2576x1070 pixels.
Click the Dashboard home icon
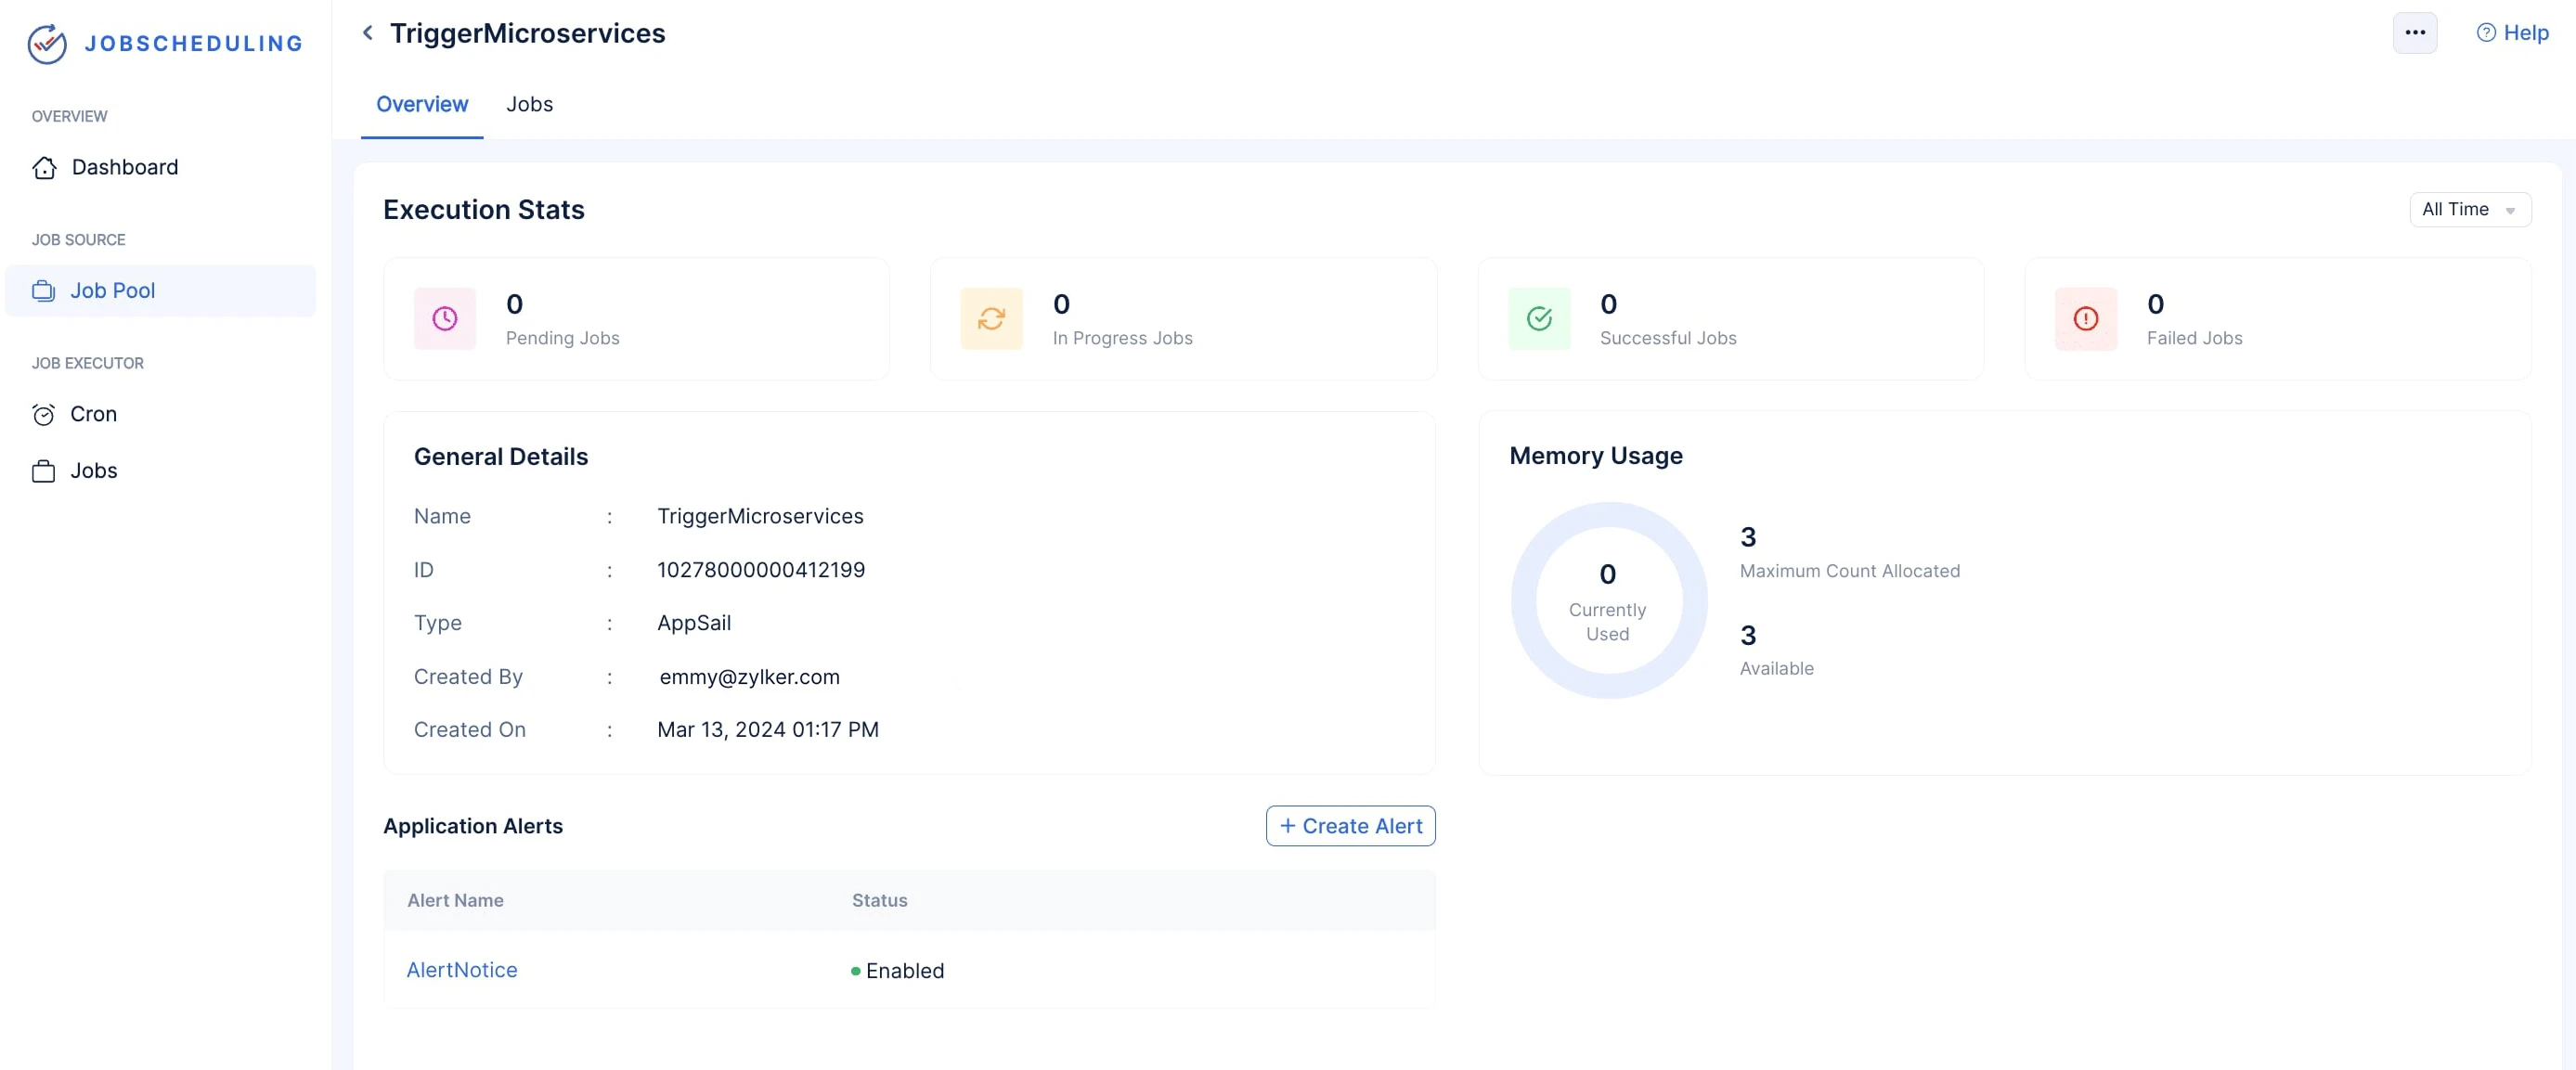coord(44,167)
